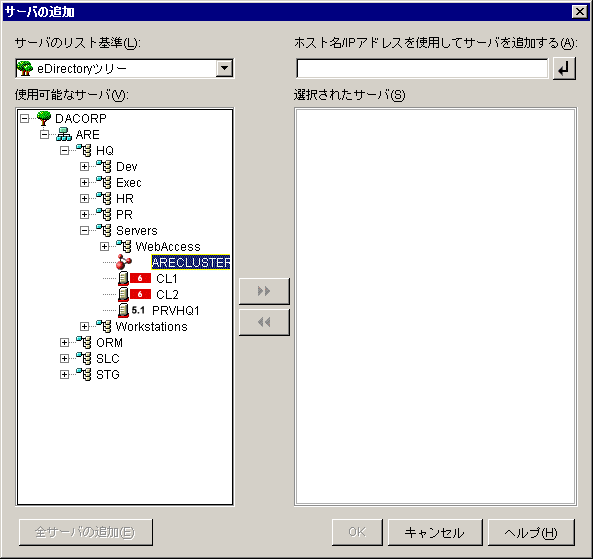Click the CL1 server icon
This screenshot has height=559, width=593.
(123, 278)
